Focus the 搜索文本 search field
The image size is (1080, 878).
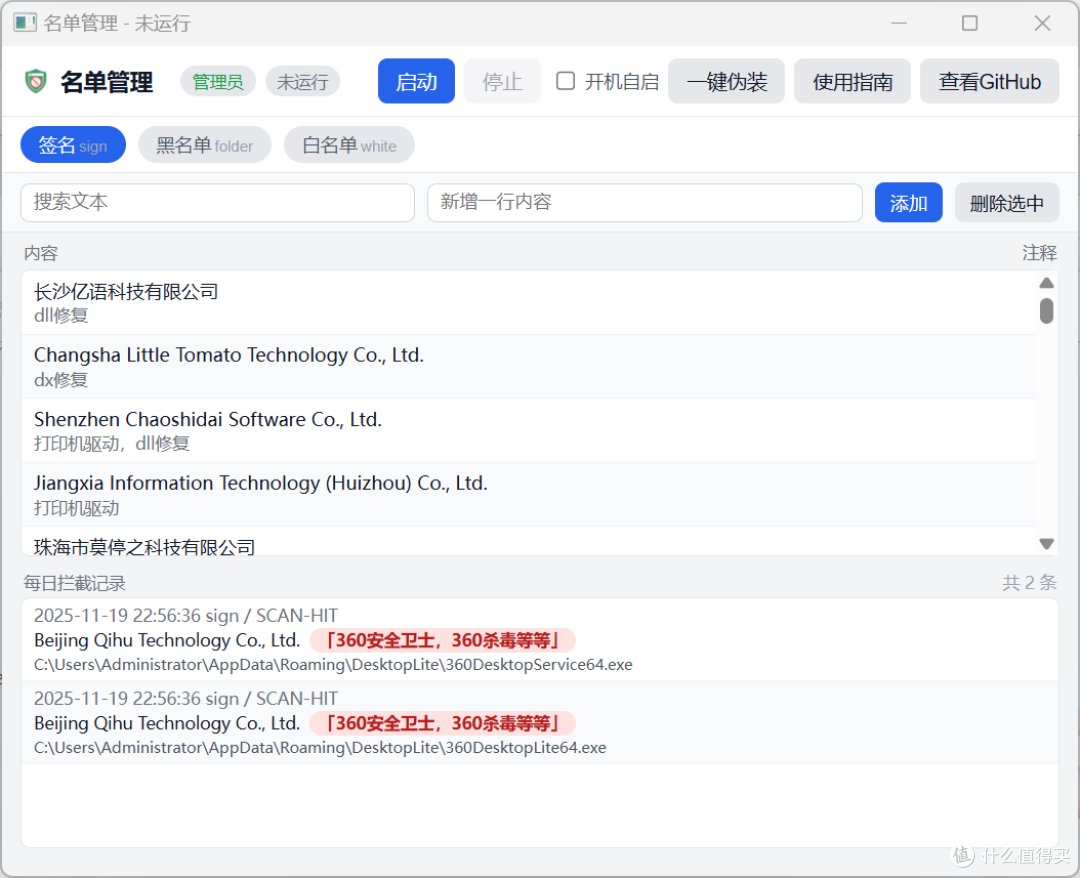click(x=218, y=202)
